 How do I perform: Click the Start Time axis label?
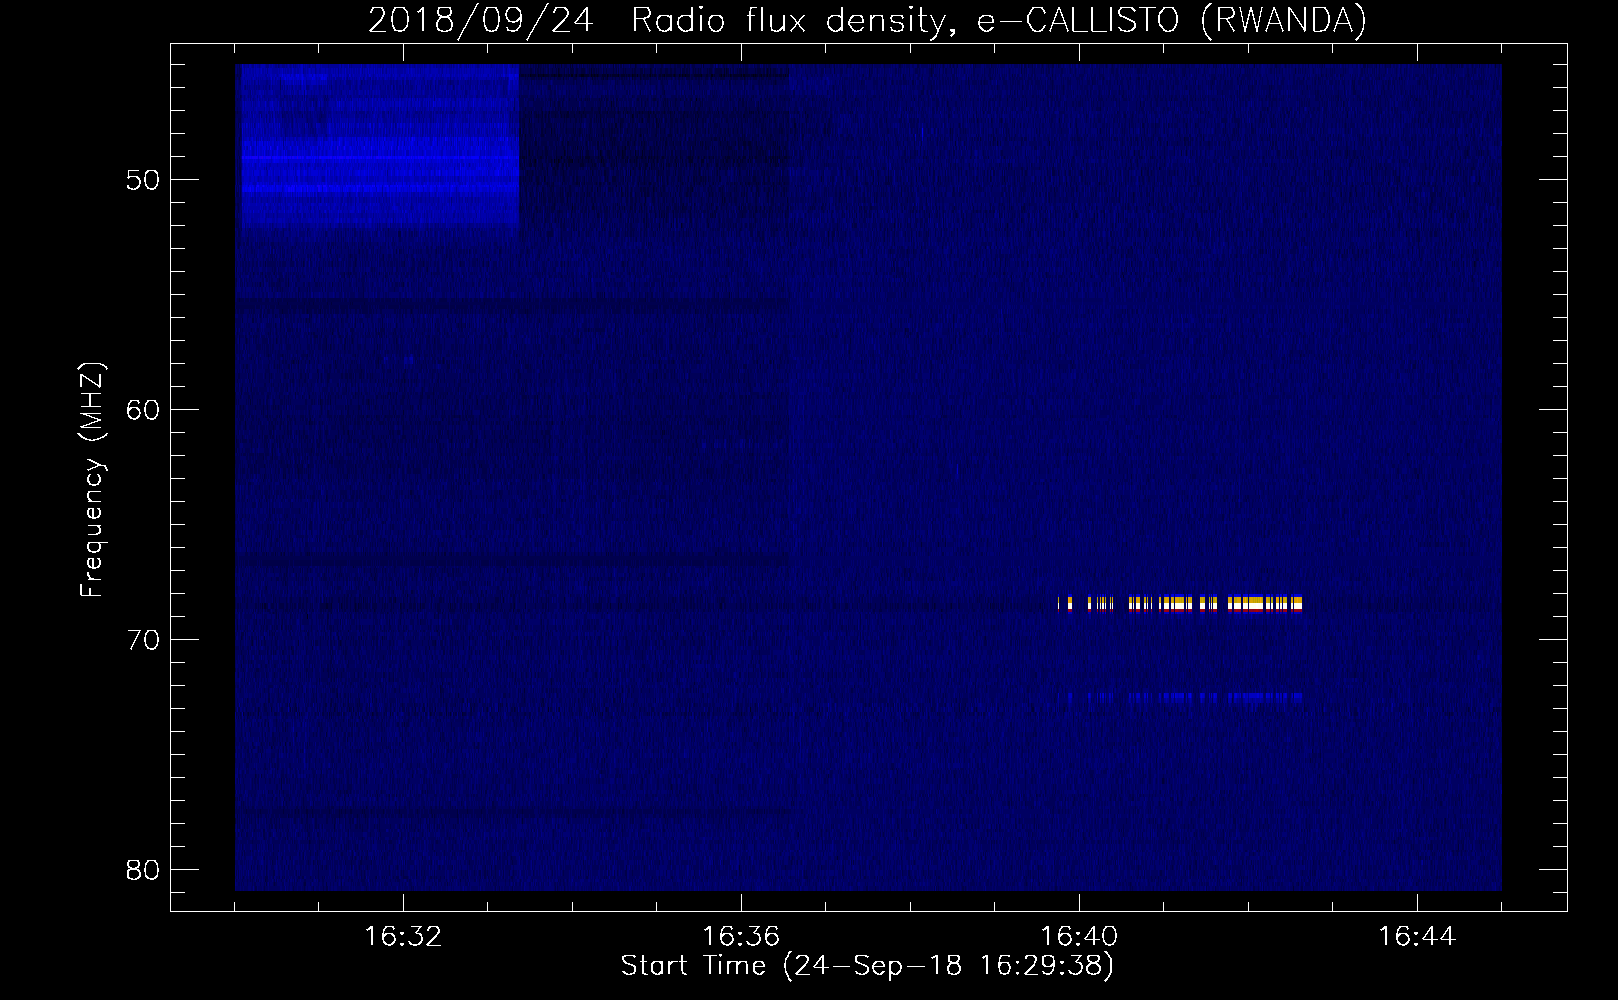(x=867, y=966)
